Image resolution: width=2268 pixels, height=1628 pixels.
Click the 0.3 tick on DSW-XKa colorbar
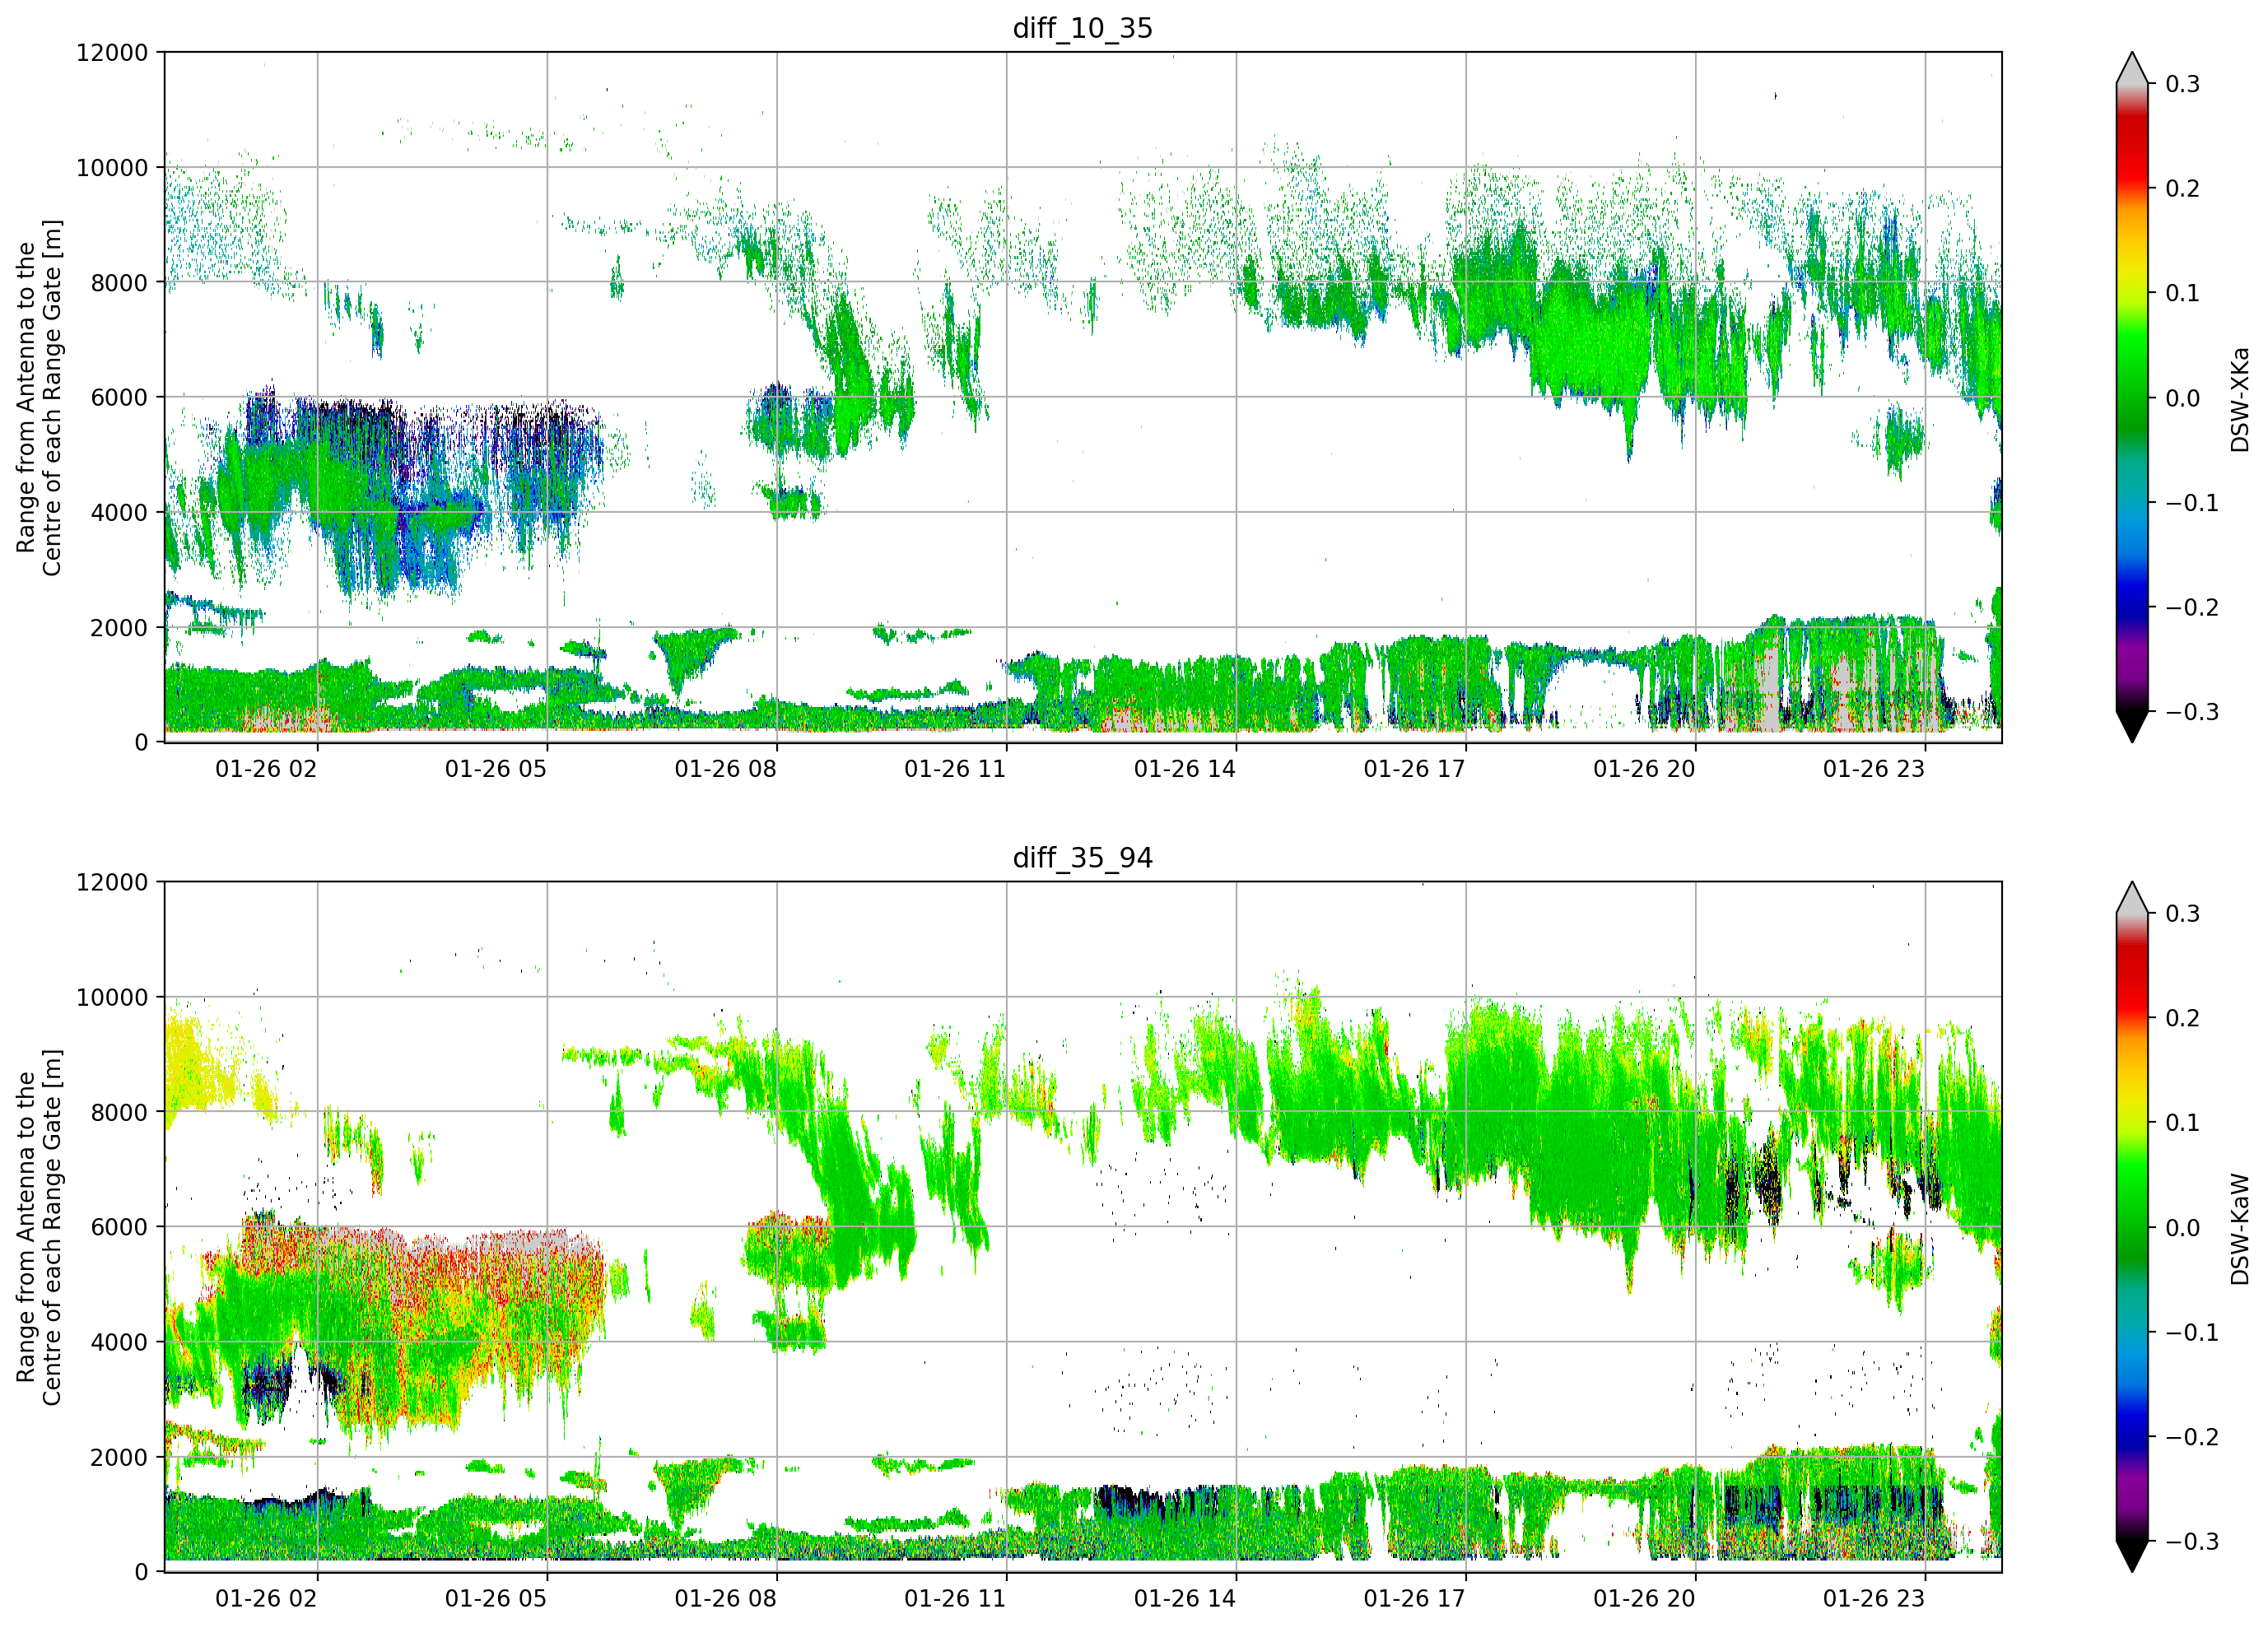coord(2183,84)
